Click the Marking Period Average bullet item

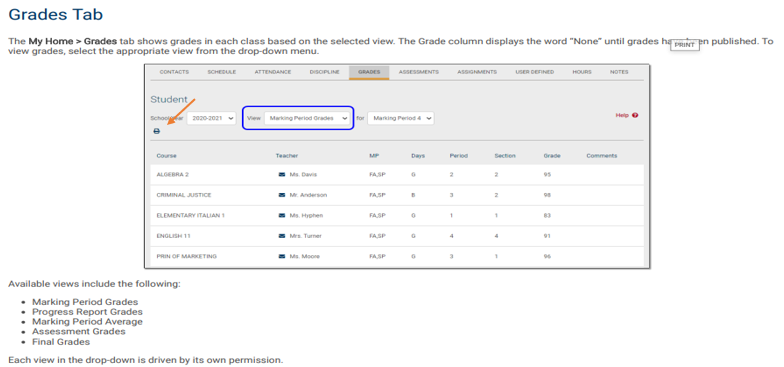(88, 322)
